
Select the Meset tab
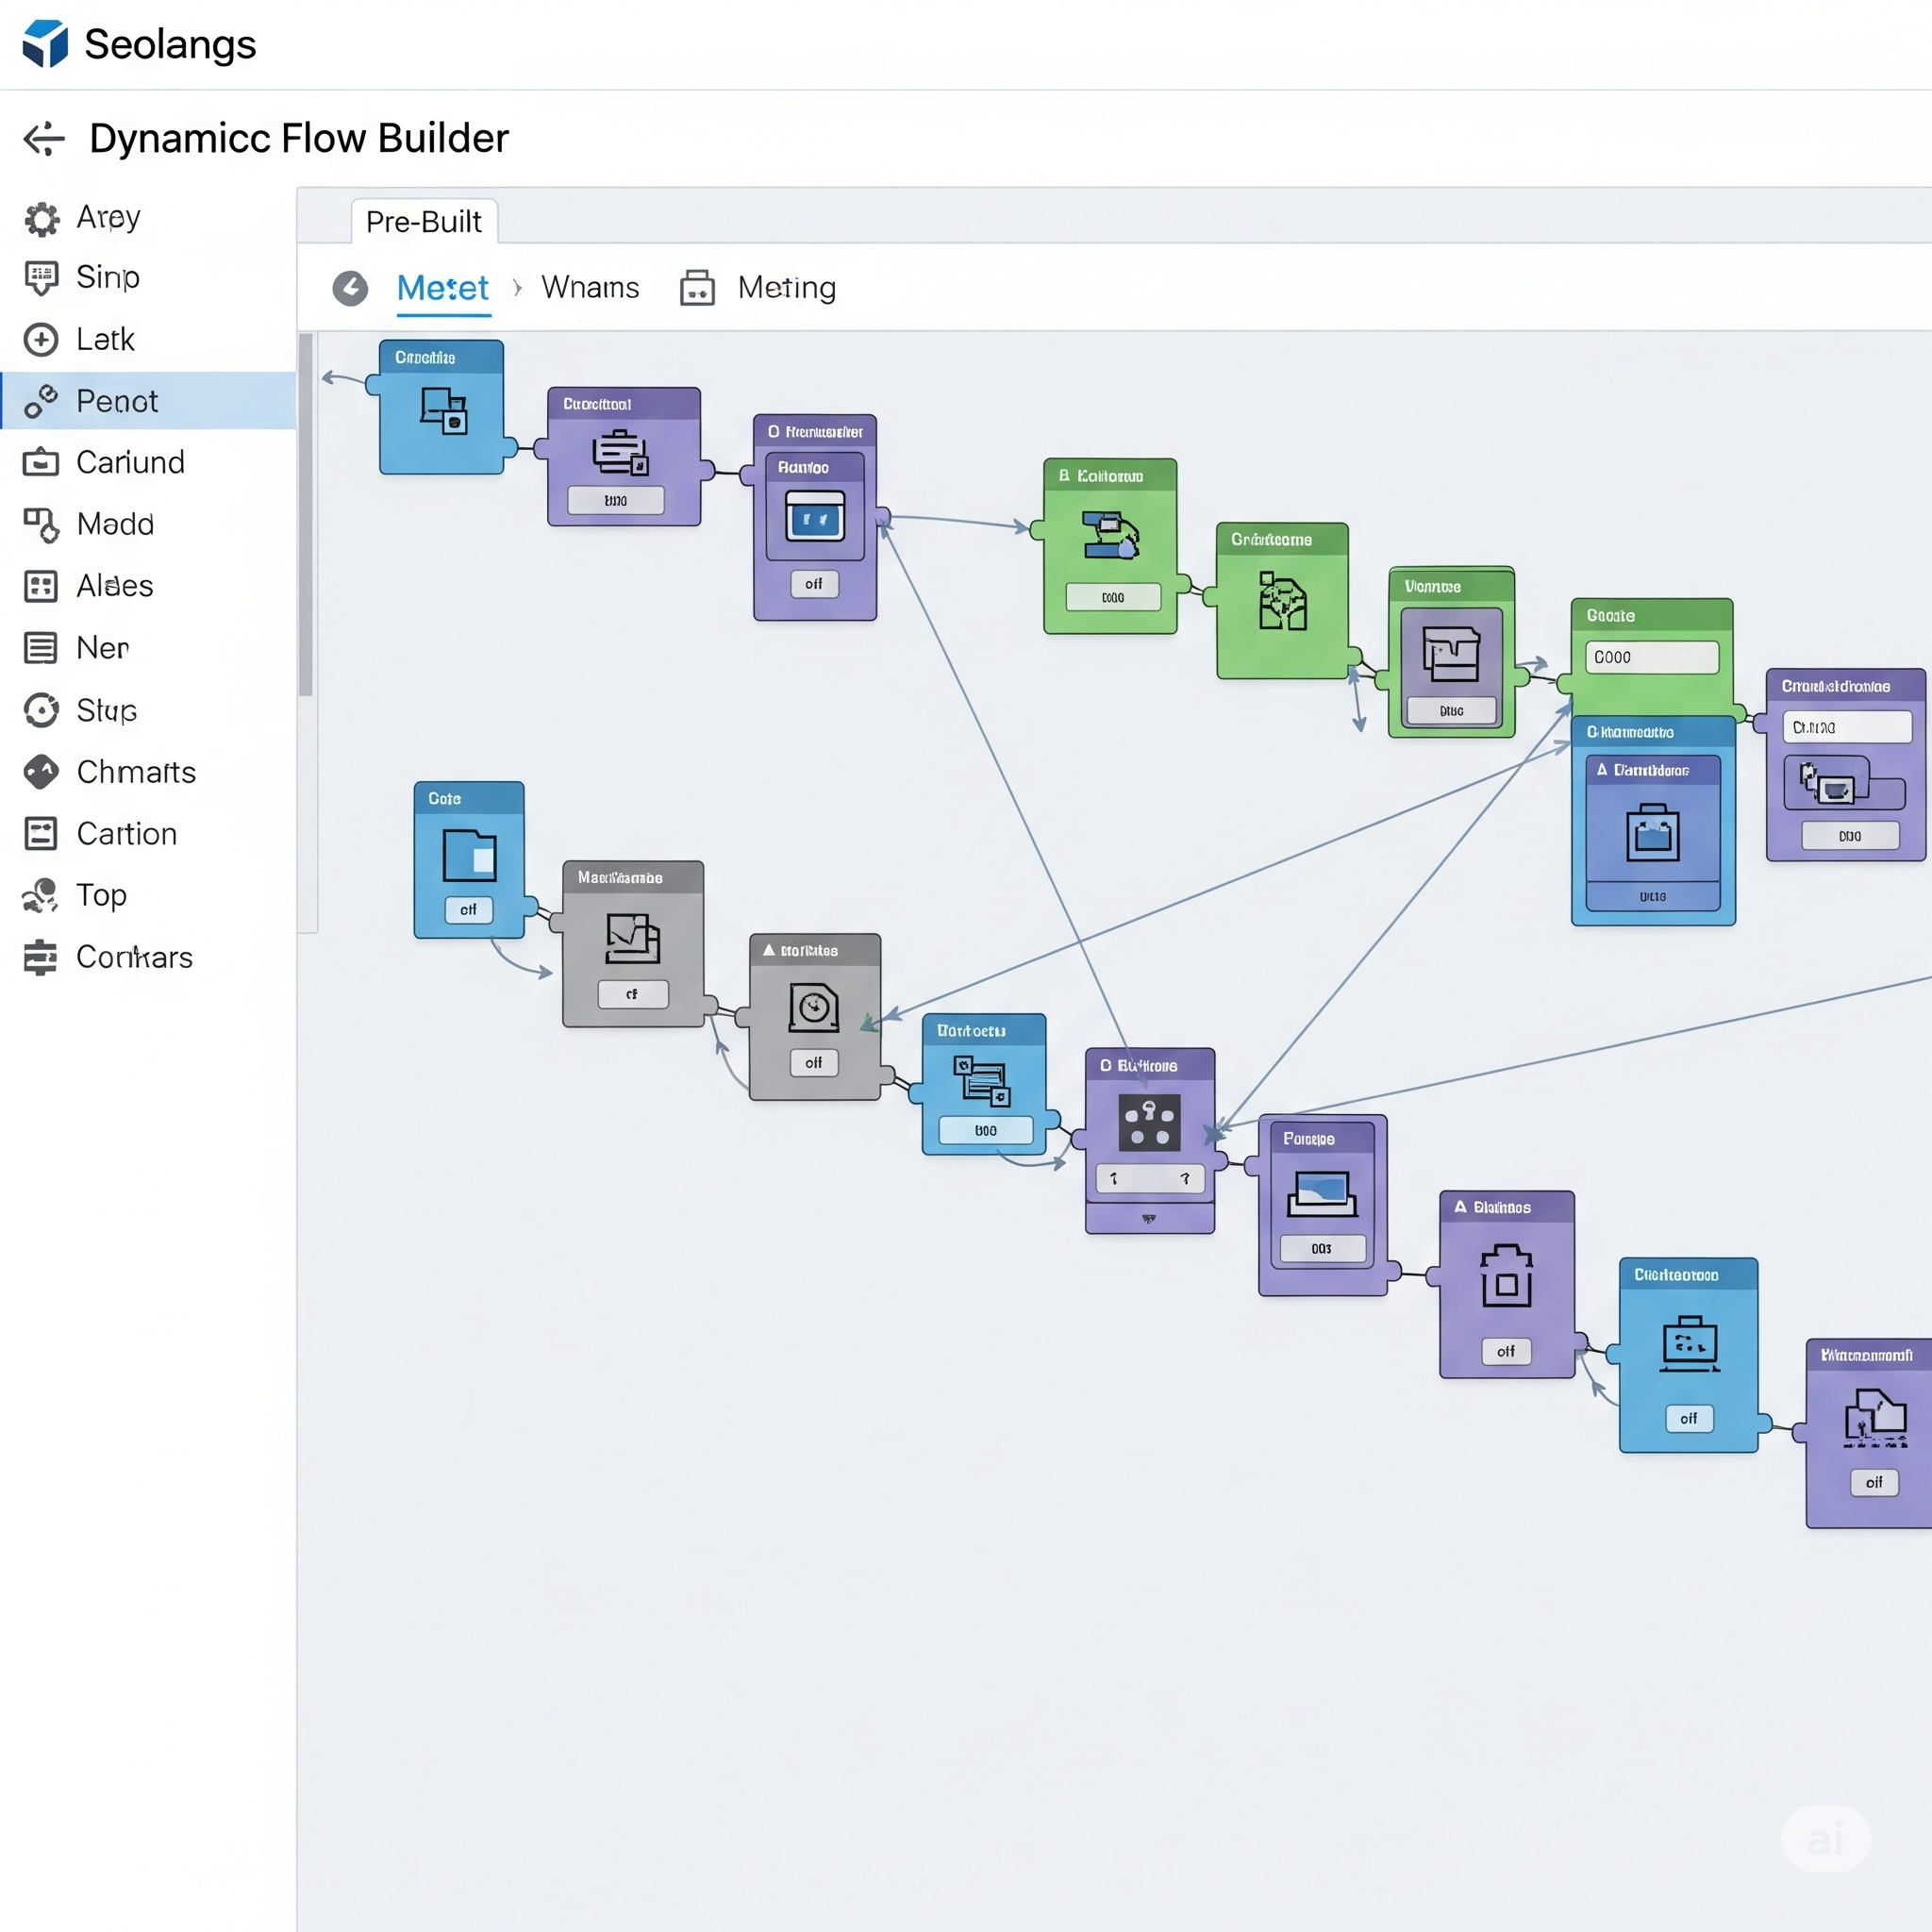443,288
